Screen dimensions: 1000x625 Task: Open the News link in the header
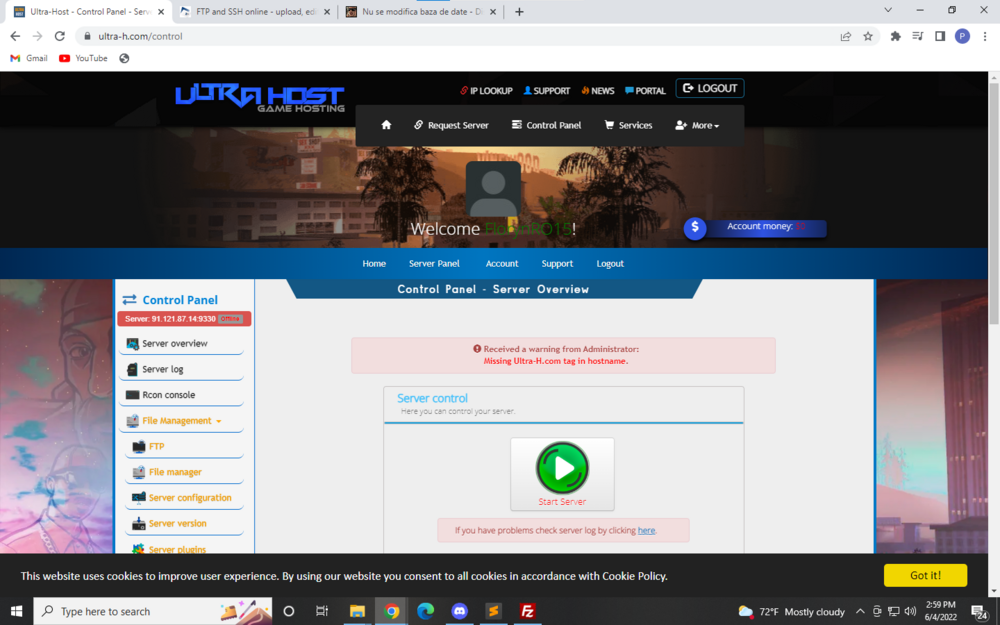click(598, 91)
